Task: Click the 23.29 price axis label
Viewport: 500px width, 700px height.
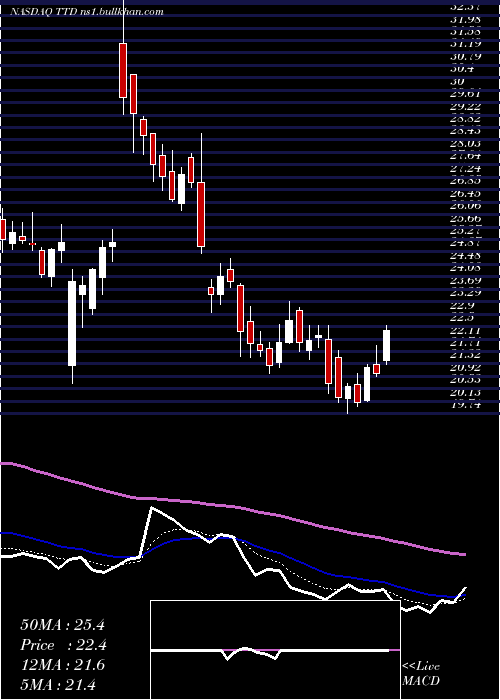Action: point(465,293)
